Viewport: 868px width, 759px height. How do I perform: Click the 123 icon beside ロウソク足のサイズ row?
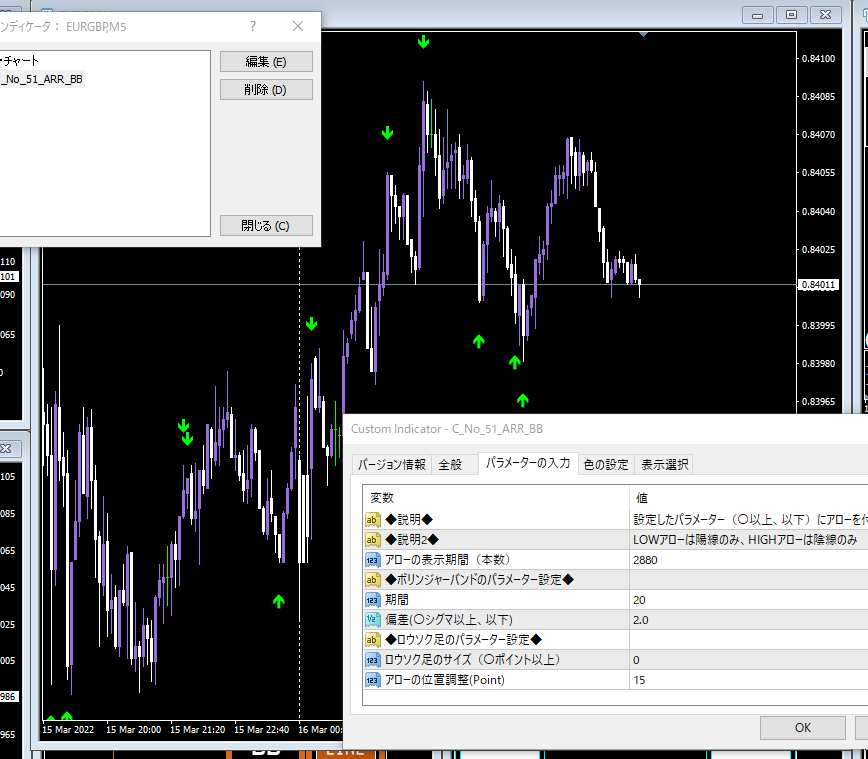click(x=373, y=659)
